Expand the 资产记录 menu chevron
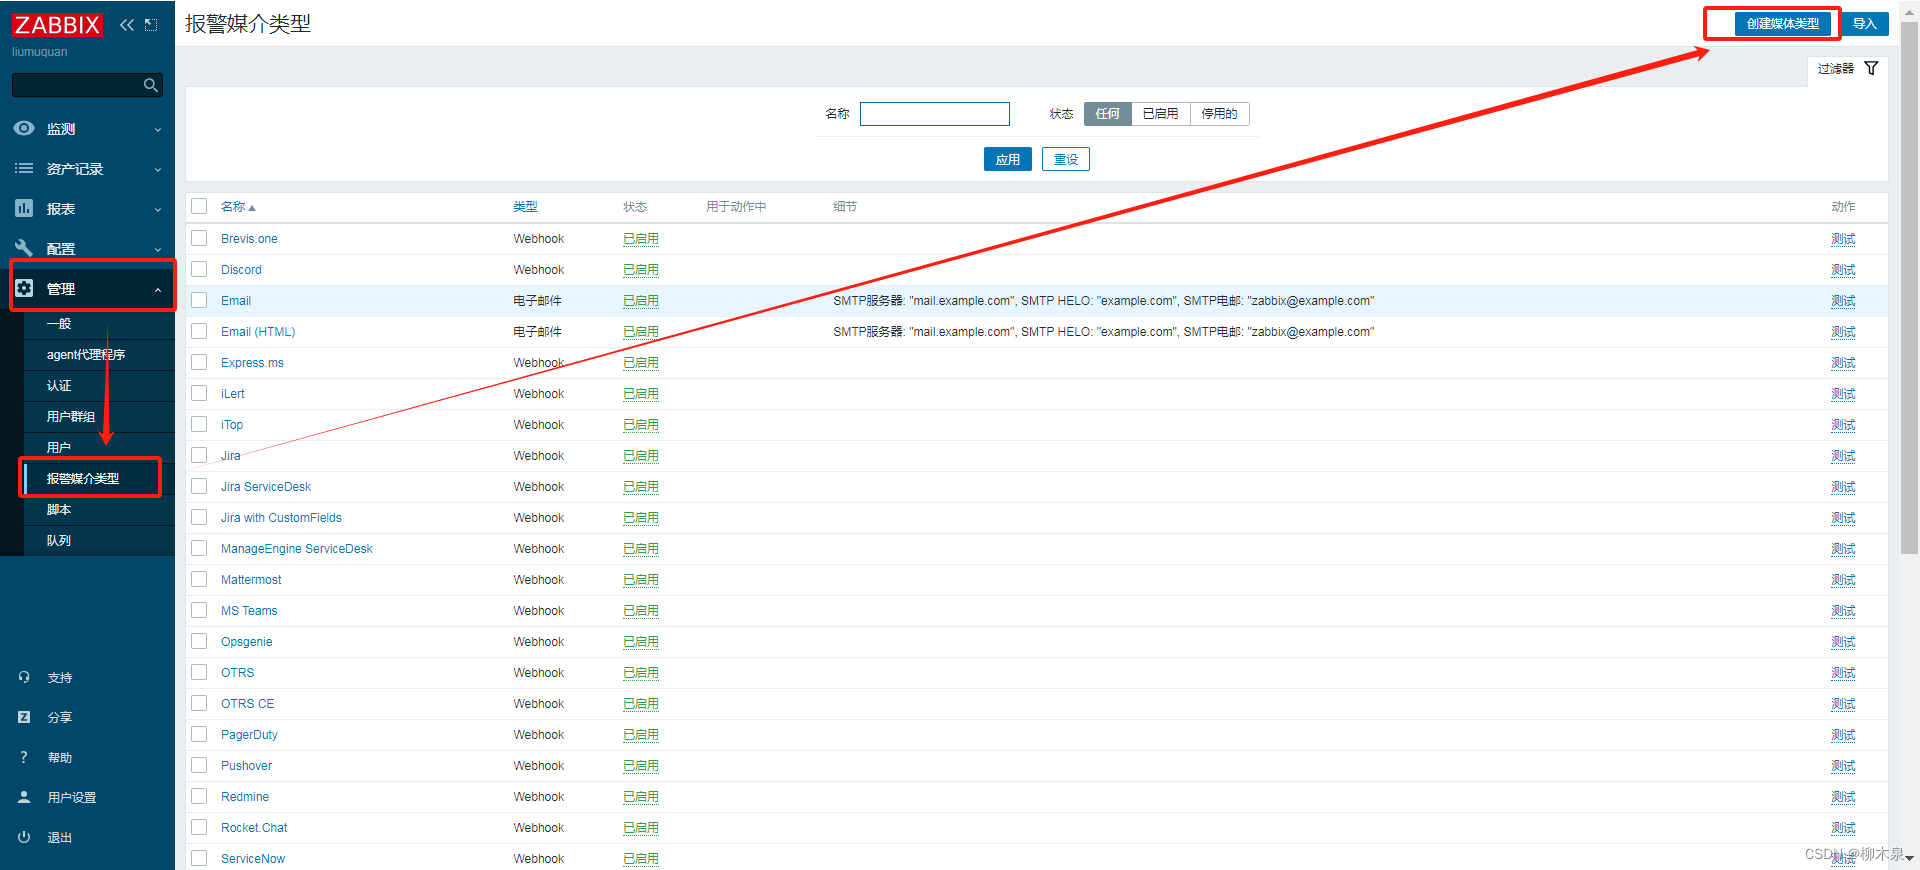 (158, 170)
